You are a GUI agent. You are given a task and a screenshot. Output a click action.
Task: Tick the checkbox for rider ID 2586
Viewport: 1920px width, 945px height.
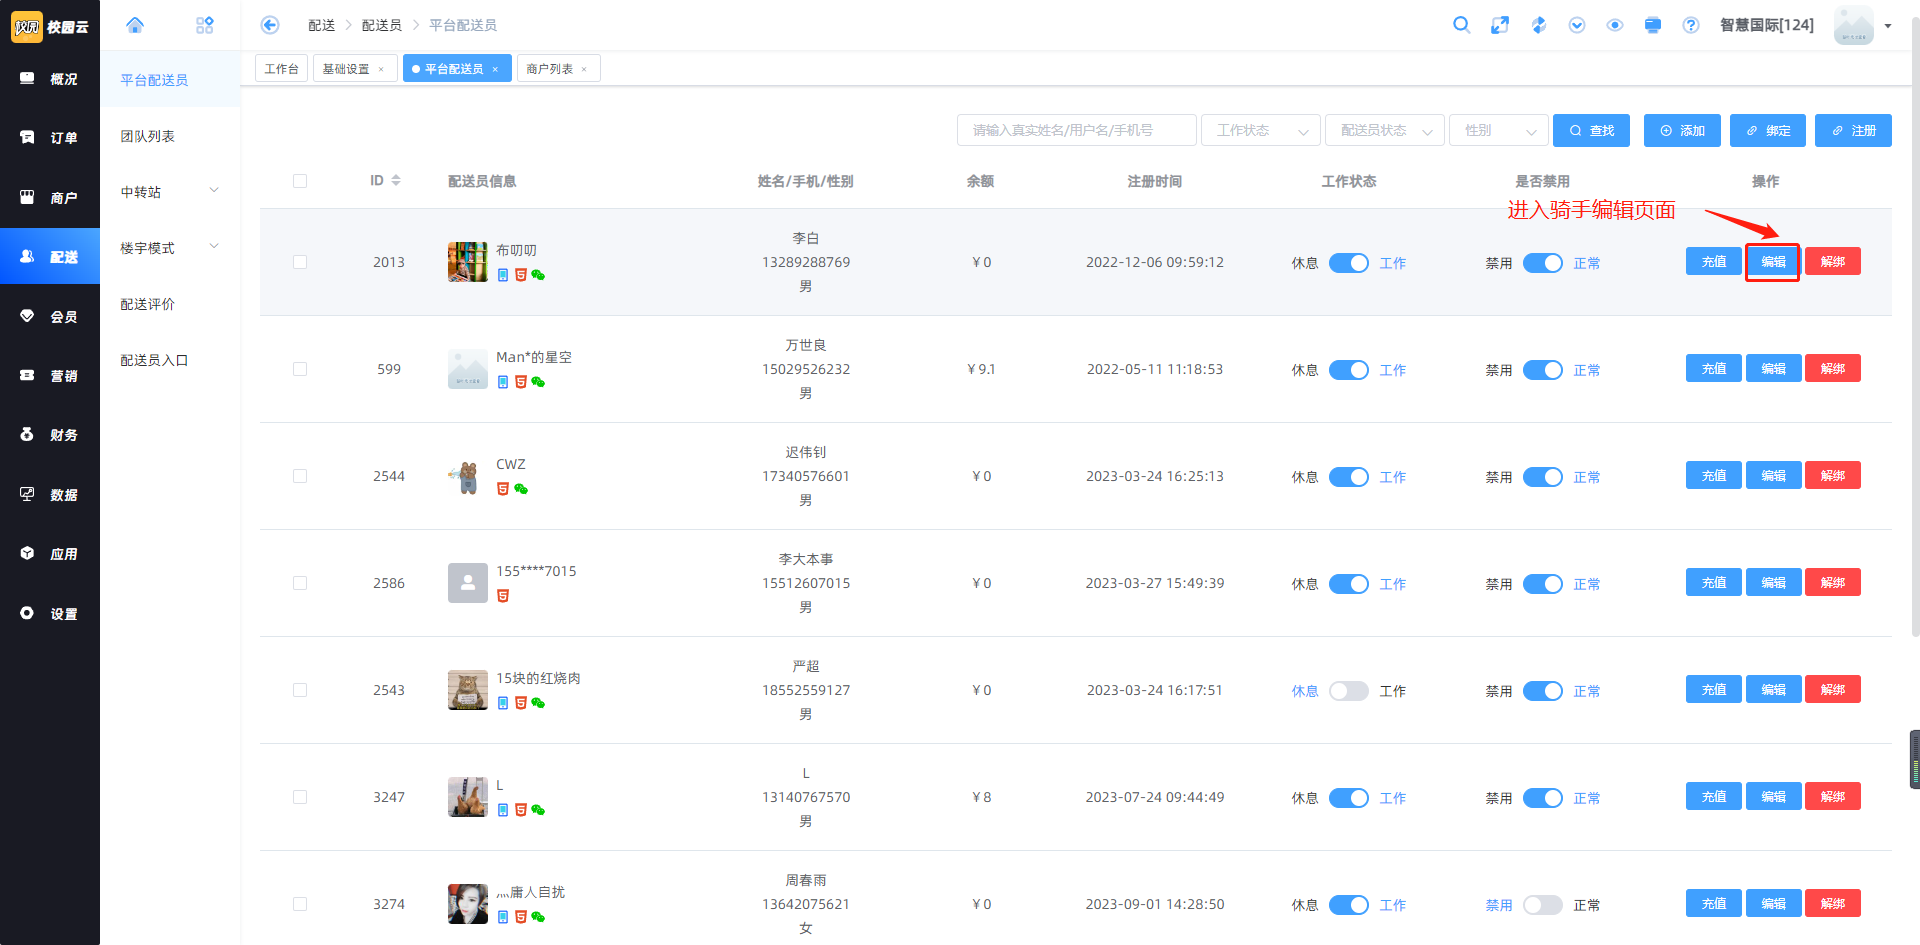pyautogui.click(x=300, y=583)
